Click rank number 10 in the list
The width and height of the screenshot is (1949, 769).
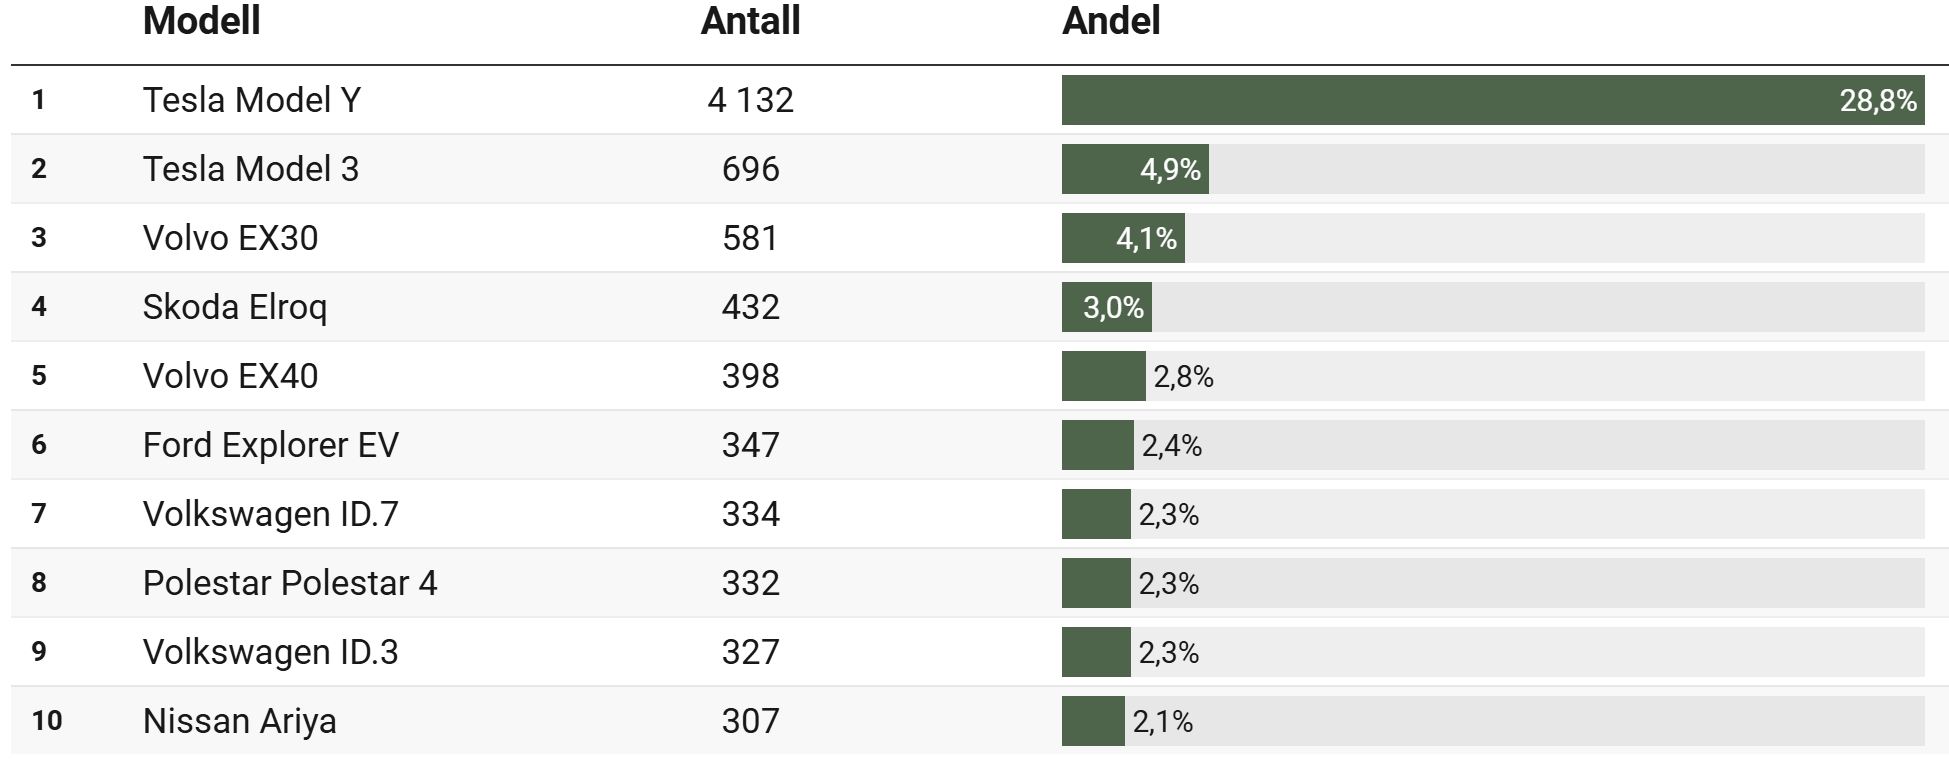tap(47, 721)
